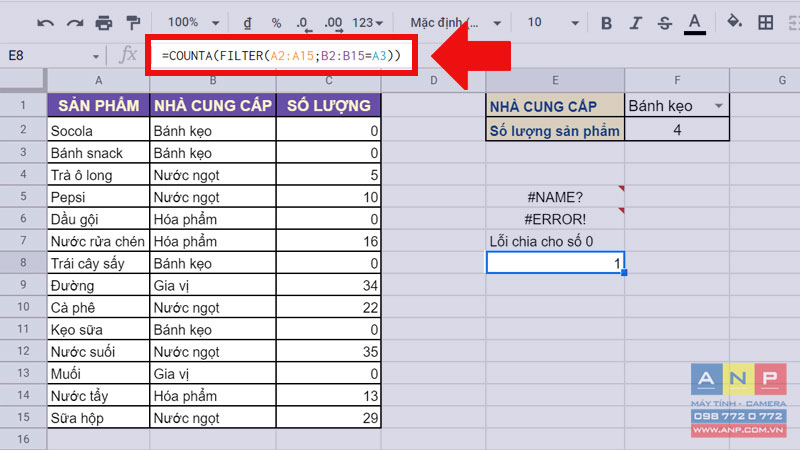Open the Name box E8 dropdown arrow
The image size is (800, 450).
click(95, 57)
